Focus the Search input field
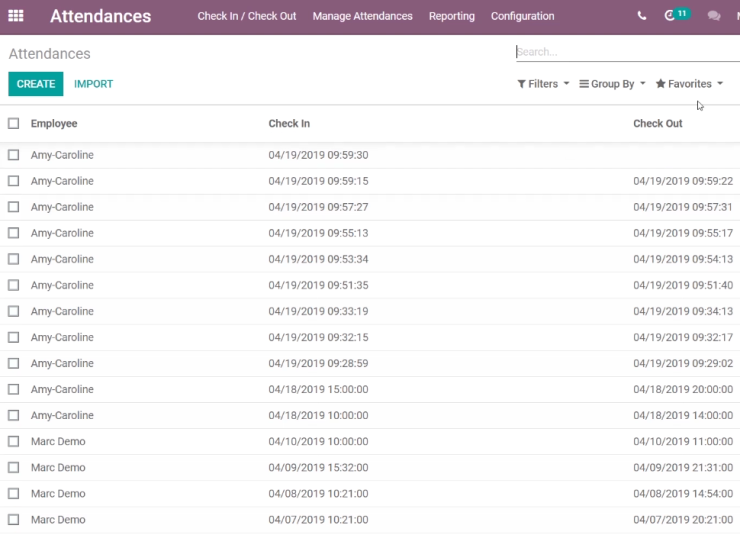Screen dimensions: 740x535 (628, 52)
